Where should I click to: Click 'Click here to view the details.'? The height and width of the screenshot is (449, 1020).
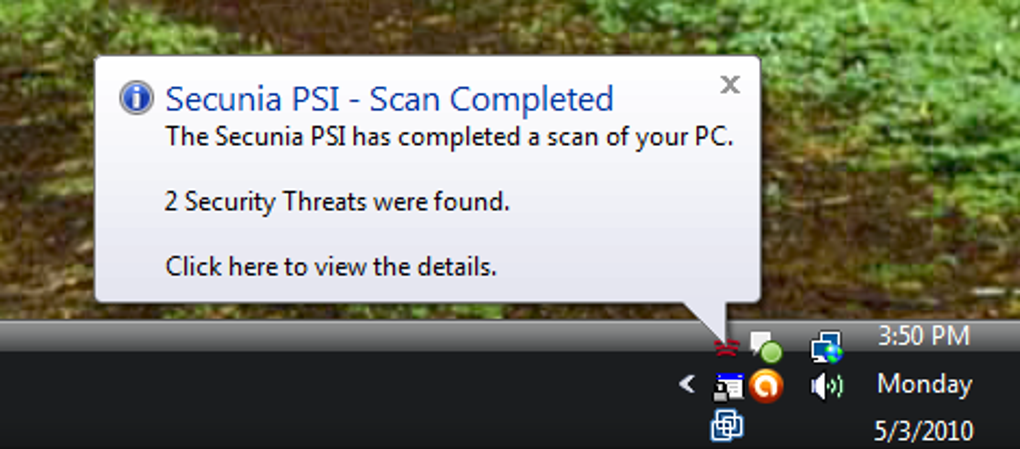(x=330, y=265)
